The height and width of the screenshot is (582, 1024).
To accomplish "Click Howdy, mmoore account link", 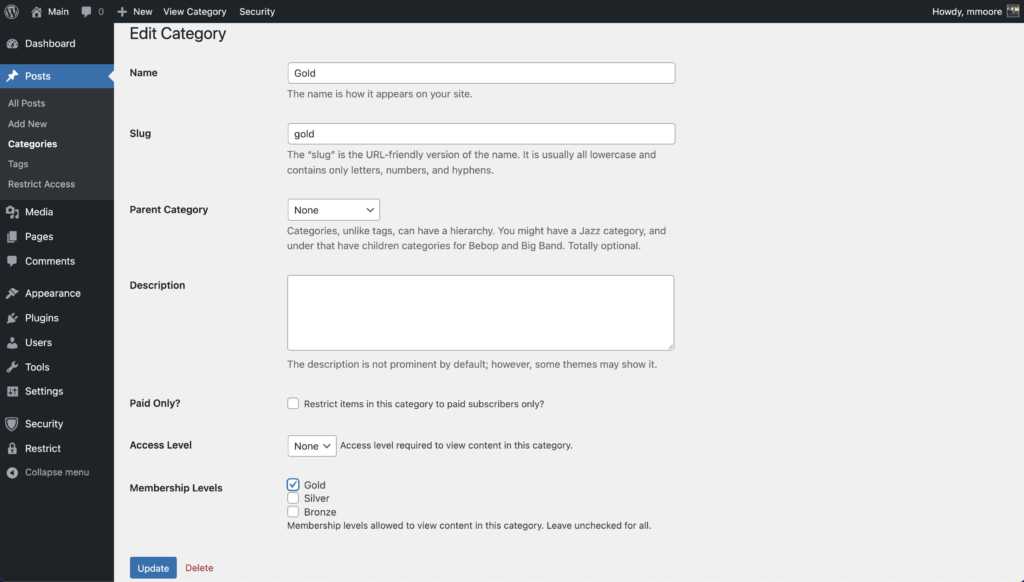I will coord(967,12).
